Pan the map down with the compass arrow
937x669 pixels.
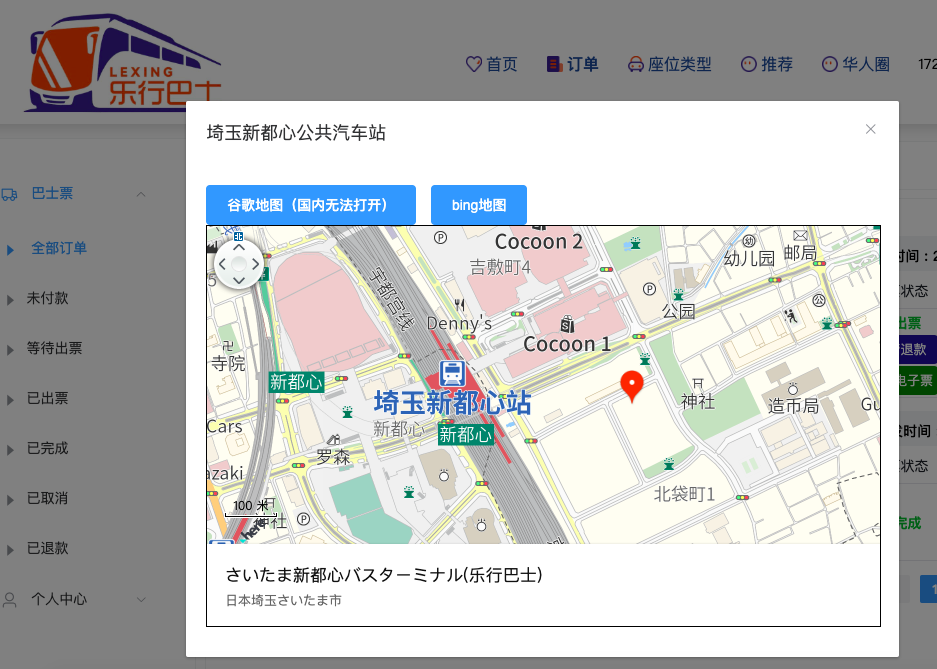click(238, 280)
